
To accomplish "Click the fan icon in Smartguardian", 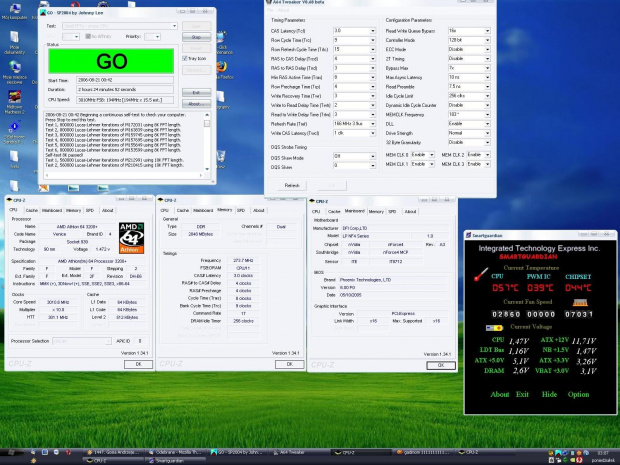I will [580, 302].
